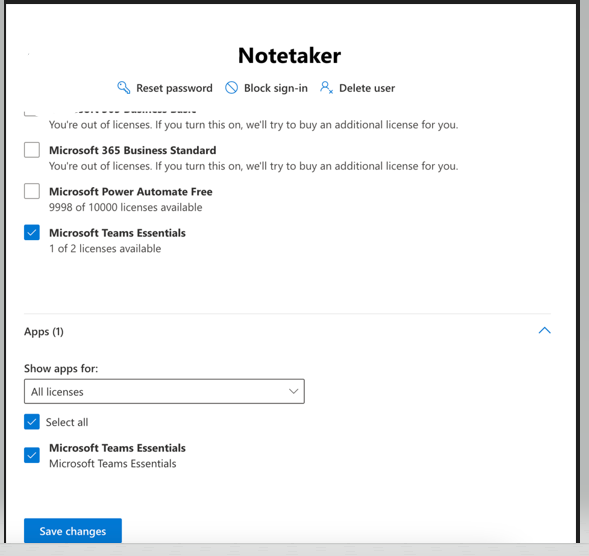
Task: Click the Select all label text
Action: 67,422
